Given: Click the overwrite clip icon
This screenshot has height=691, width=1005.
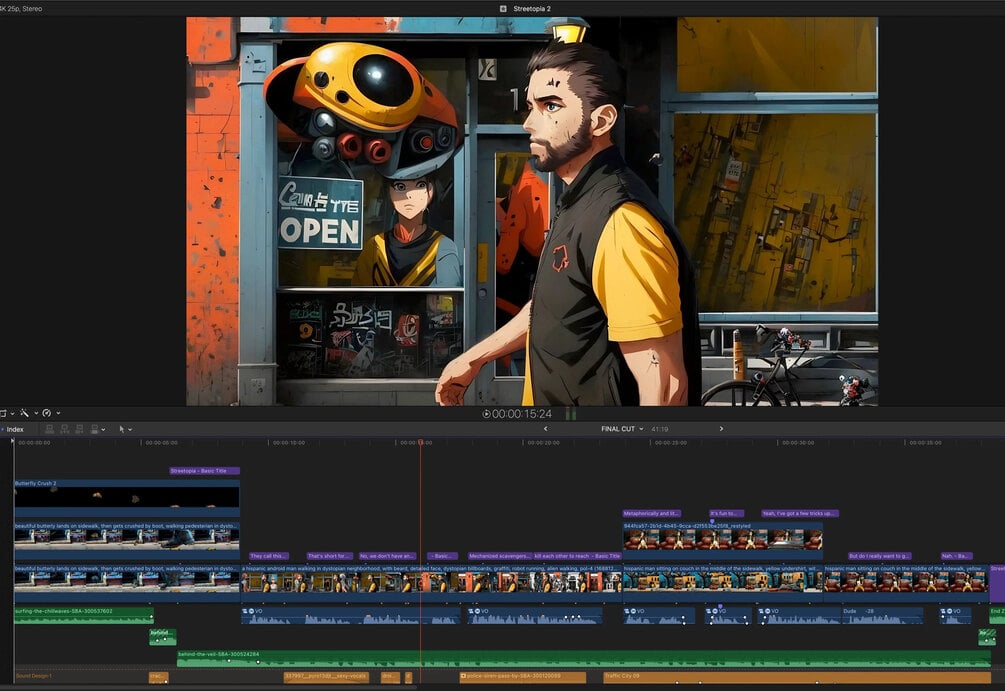Looking at the screenshot, I should [x=94, y=429].
